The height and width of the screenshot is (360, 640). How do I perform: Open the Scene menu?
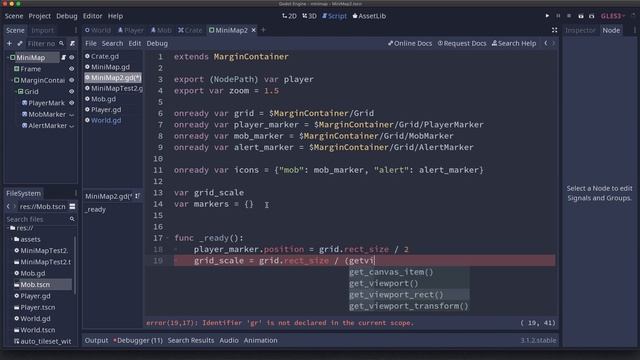(x=14, y=16)
